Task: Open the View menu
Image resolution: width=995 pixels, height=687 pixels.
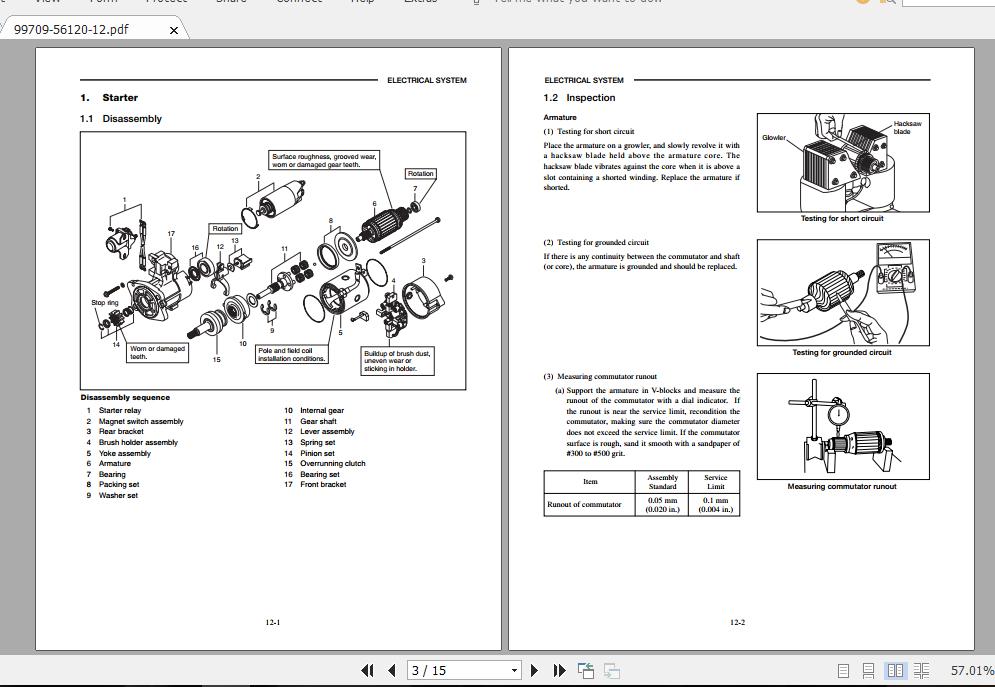Action: pos(46,2)
